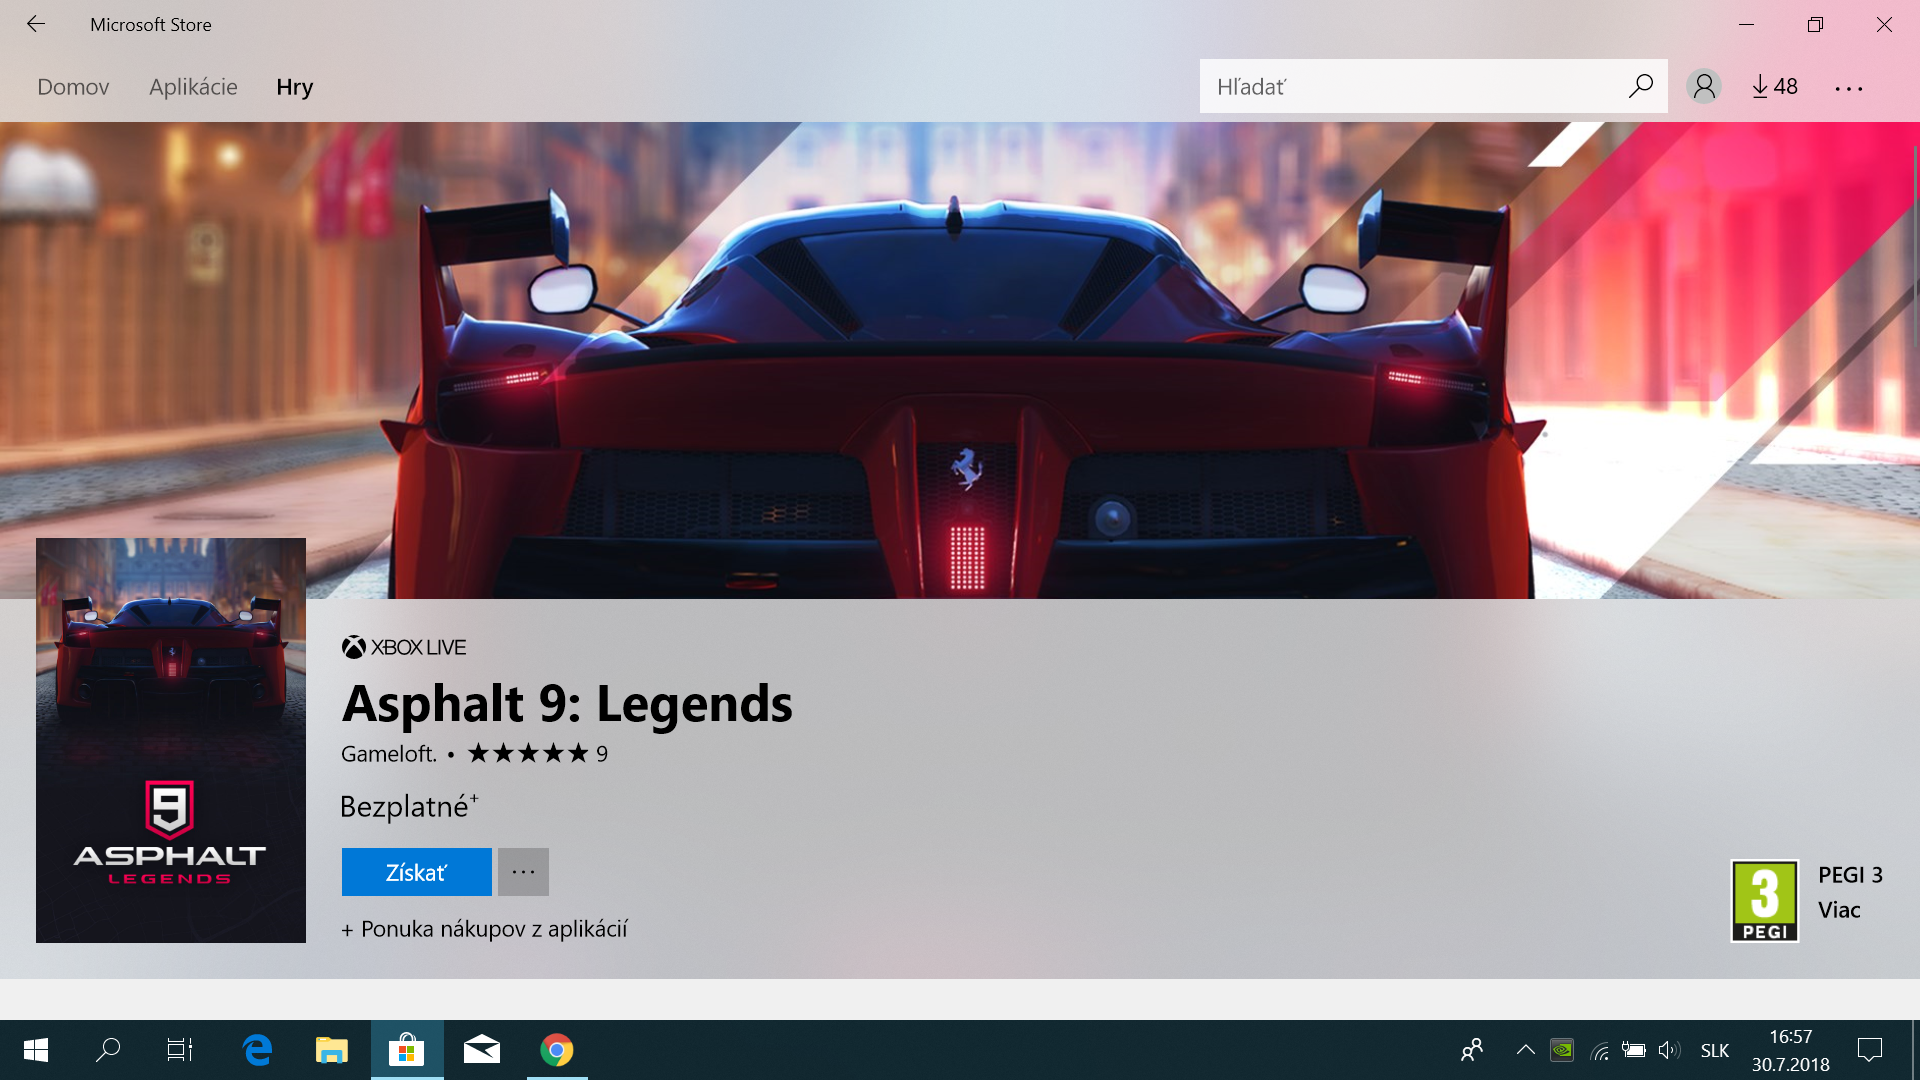Image resolution: width=1920 pixels, height=1080 pixels.
Task: Select the Hry tab
Action: (x=295, y=87)
